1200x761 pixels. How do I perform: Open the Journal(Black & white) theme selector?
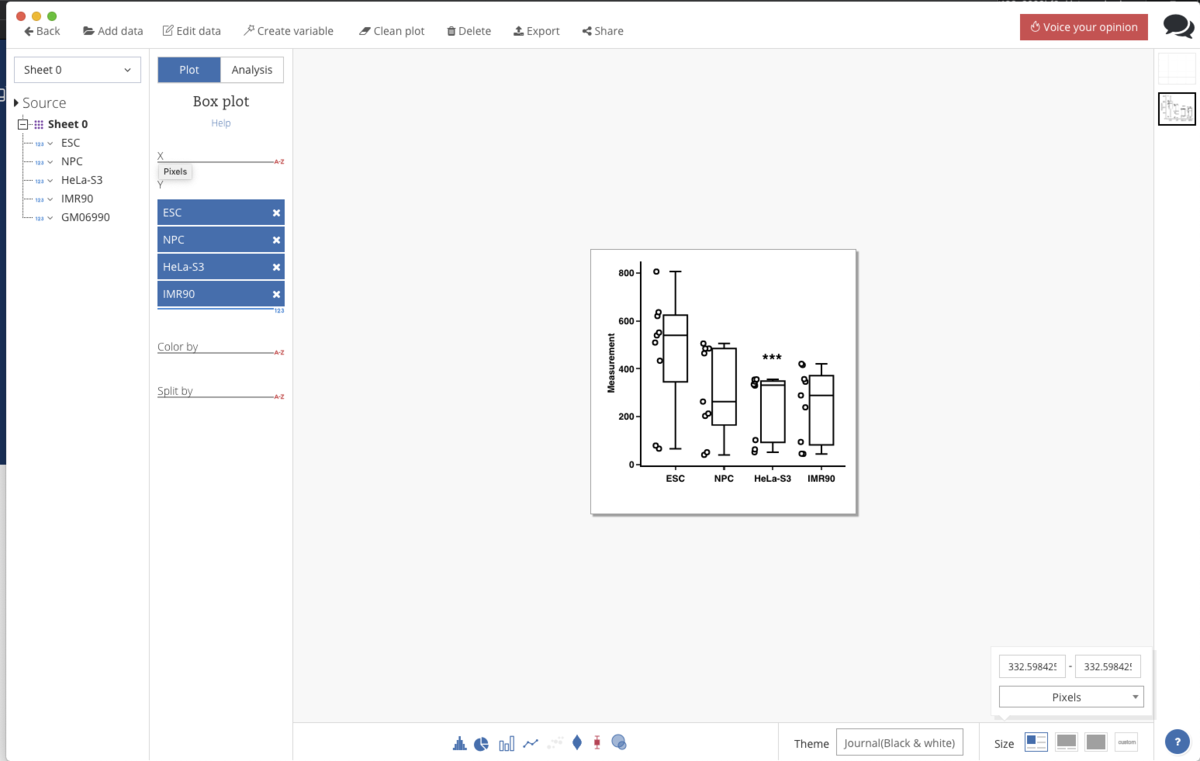tap(899, 743)
